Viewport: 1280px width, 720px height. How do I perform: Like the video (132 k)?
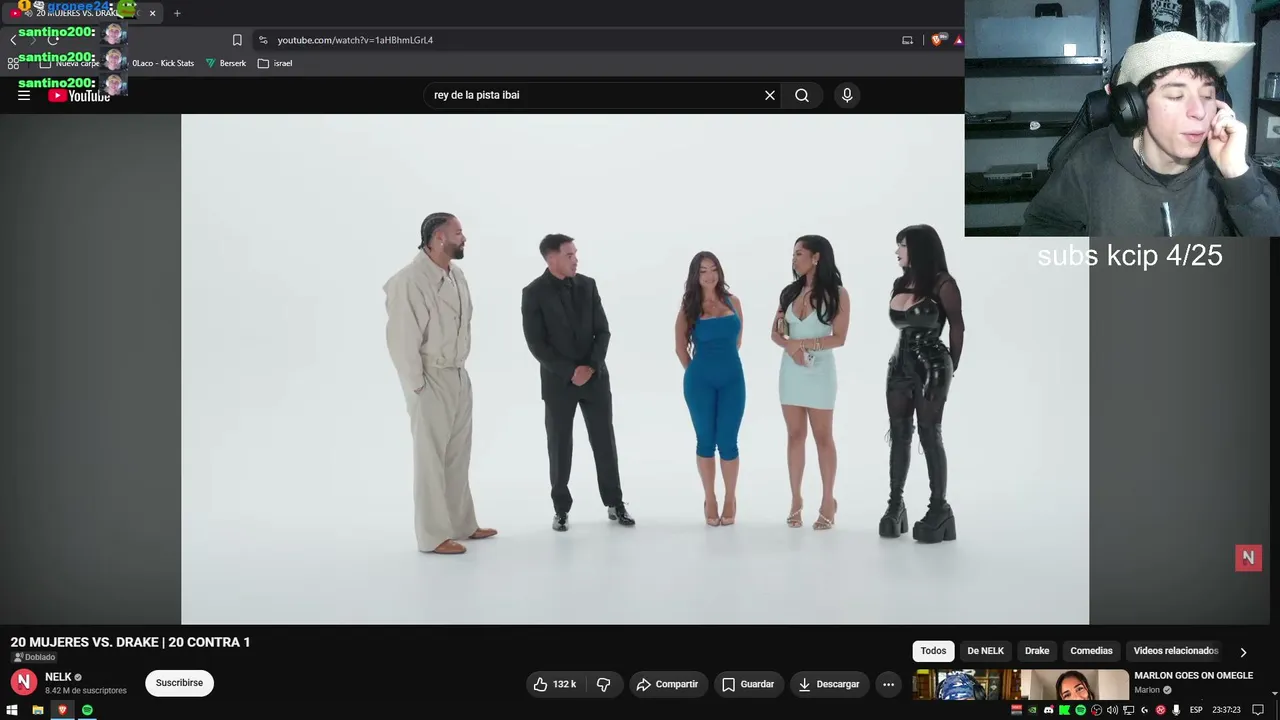pos(555,684)
